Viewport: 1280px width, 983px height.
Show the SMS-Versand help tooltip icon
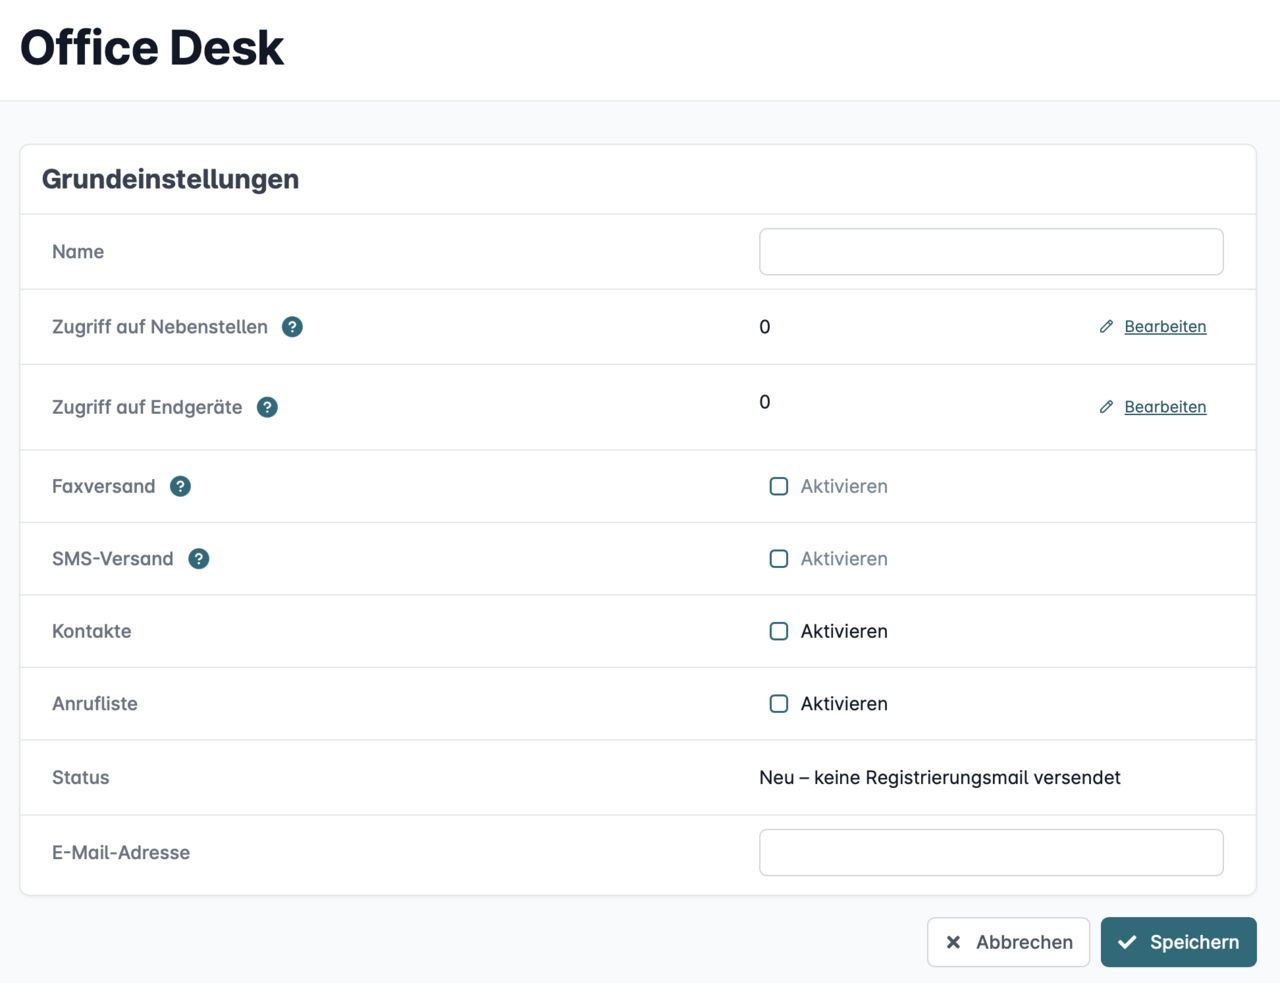coord(199,559)
